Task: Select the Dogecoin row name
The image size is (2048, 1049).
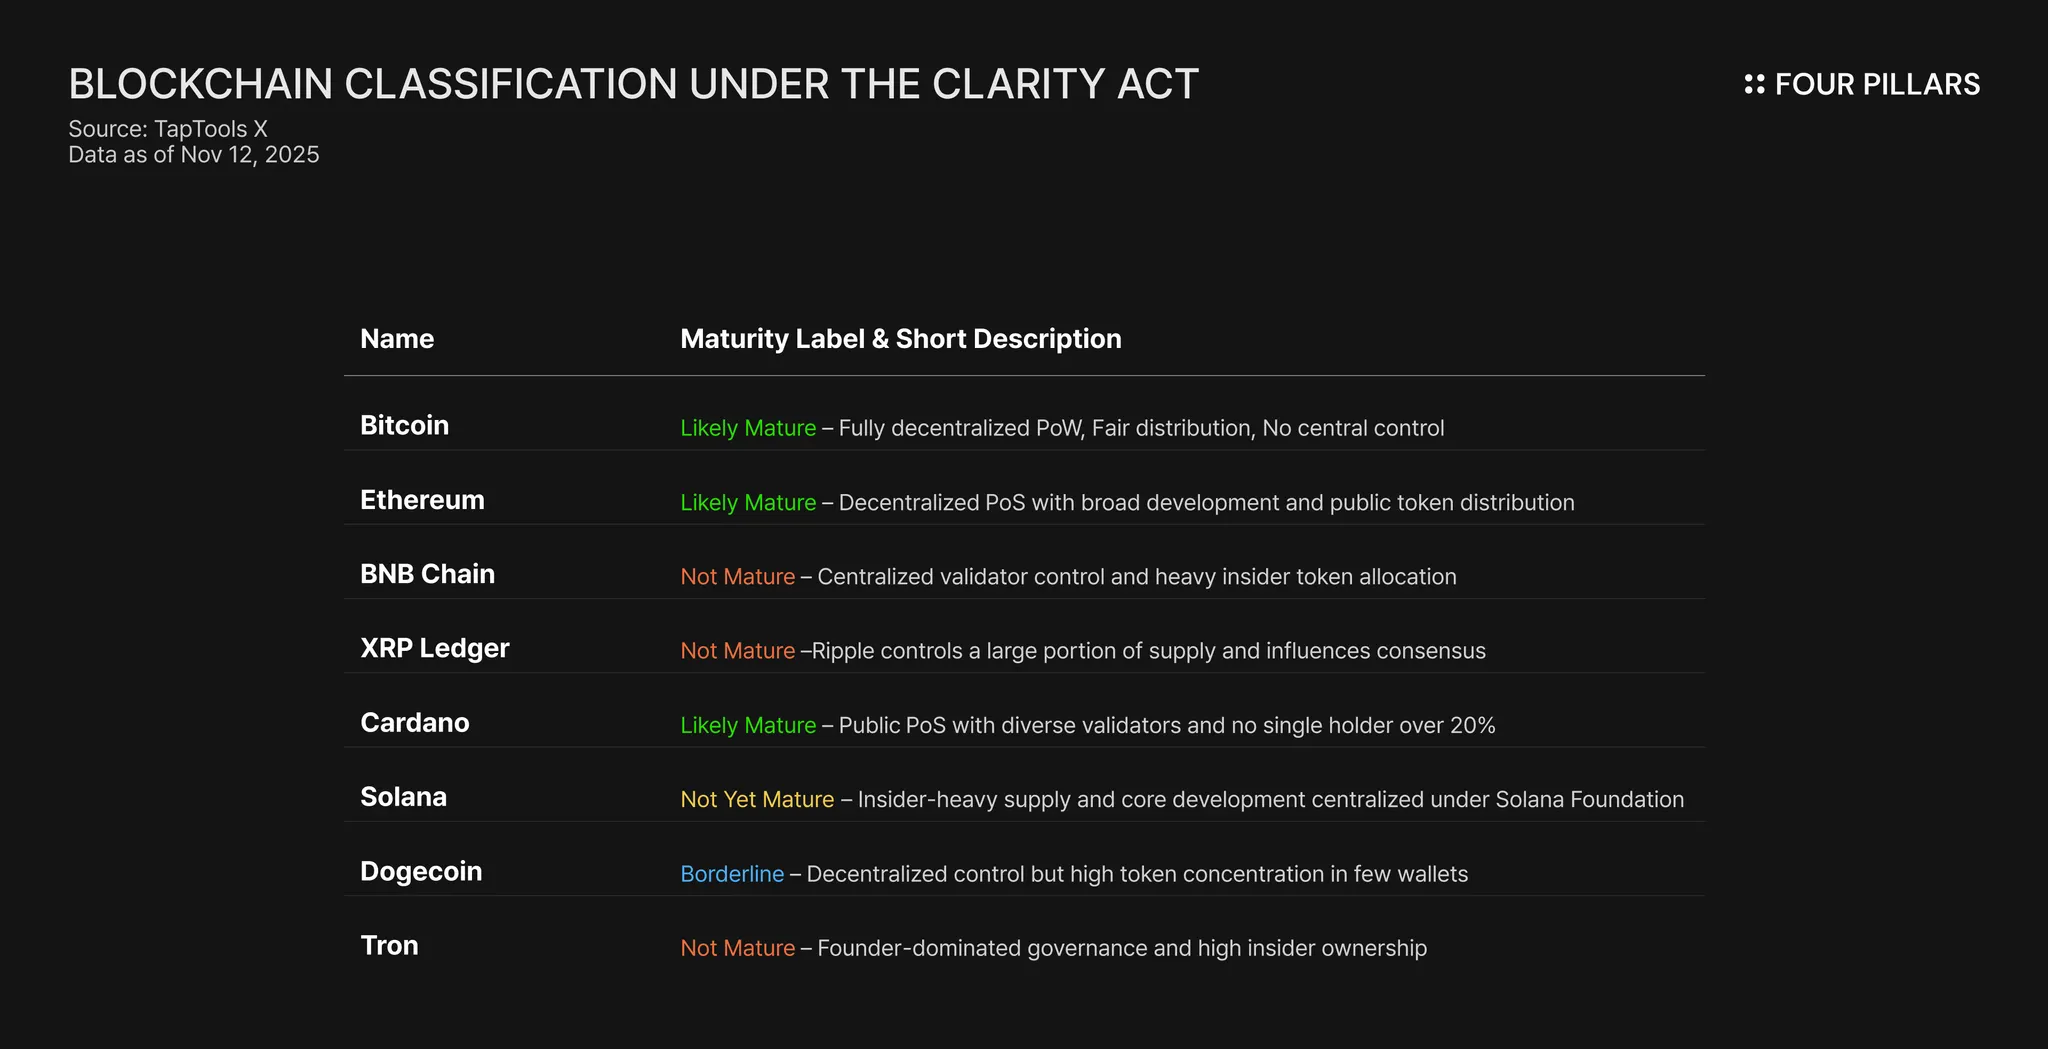Action: coord(421,871)
